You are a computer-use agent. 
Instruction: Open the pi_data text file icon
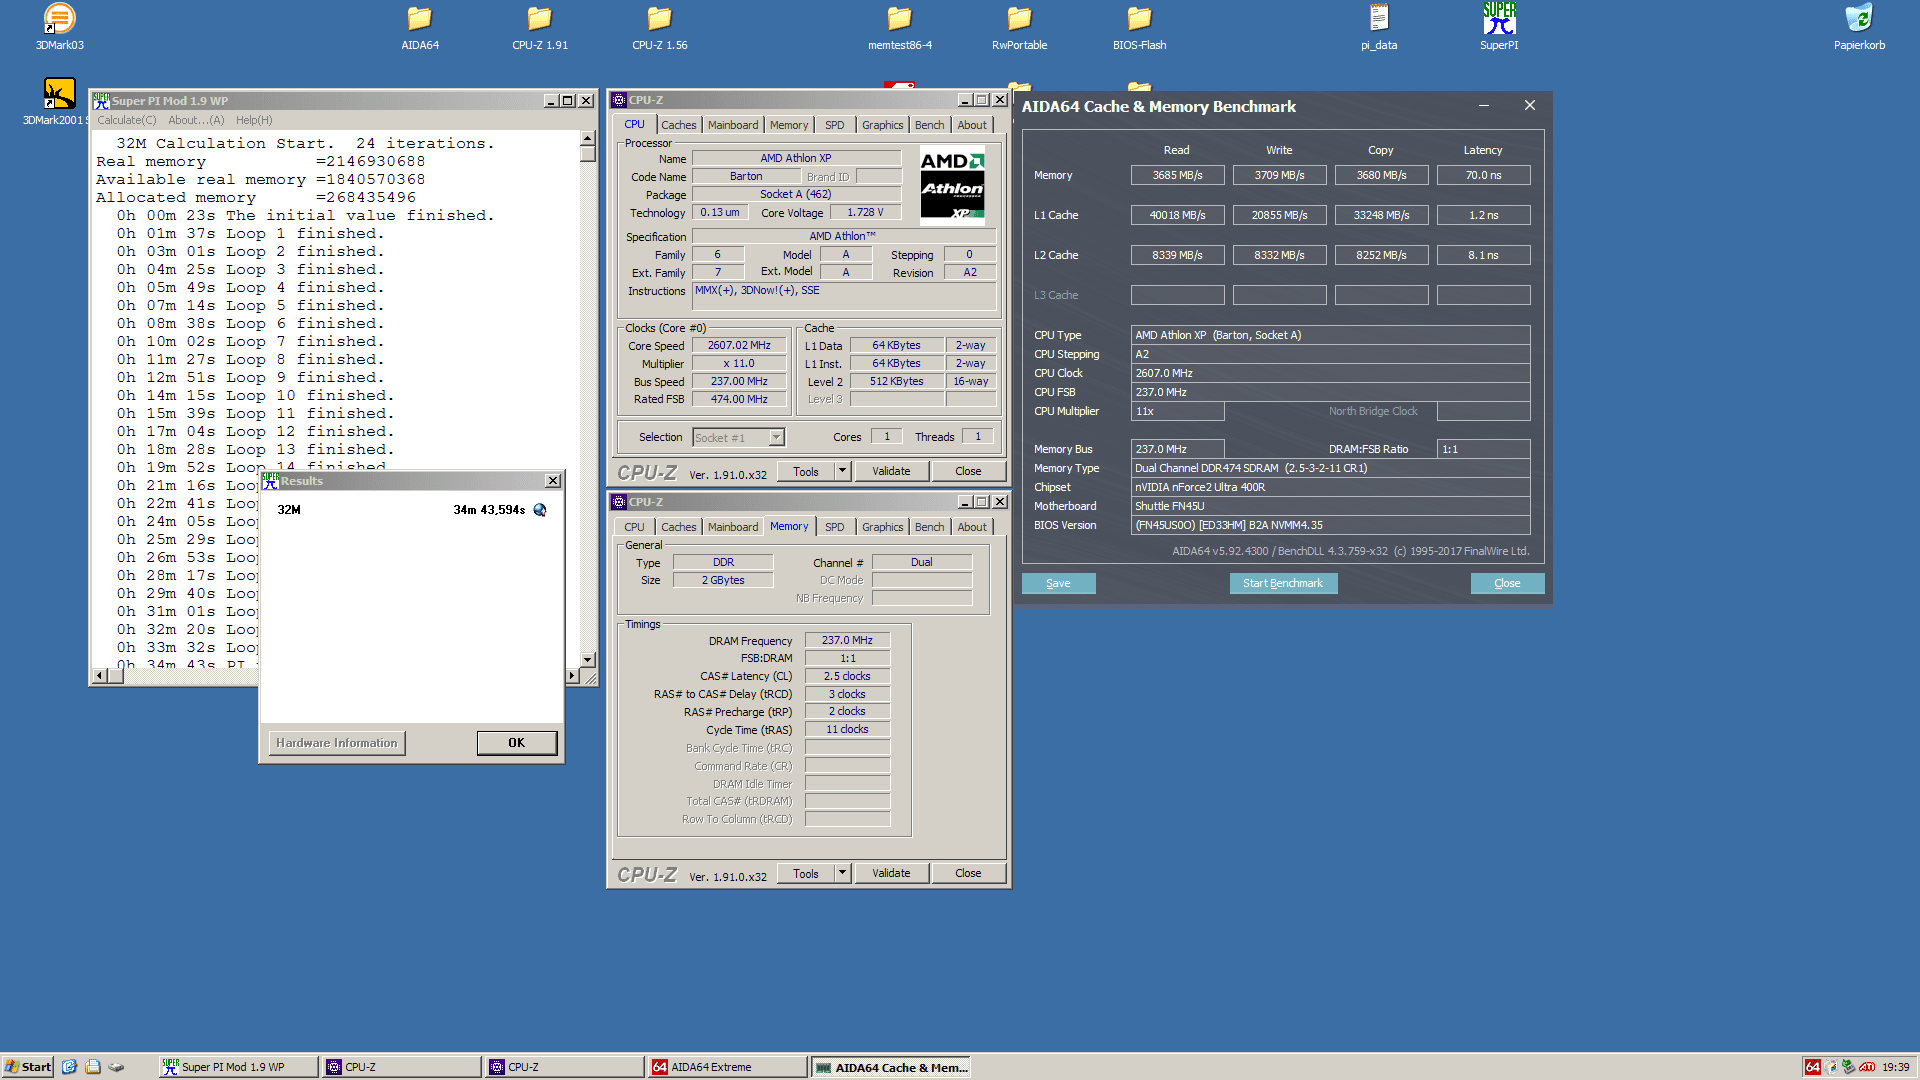tap(1379, 27)
